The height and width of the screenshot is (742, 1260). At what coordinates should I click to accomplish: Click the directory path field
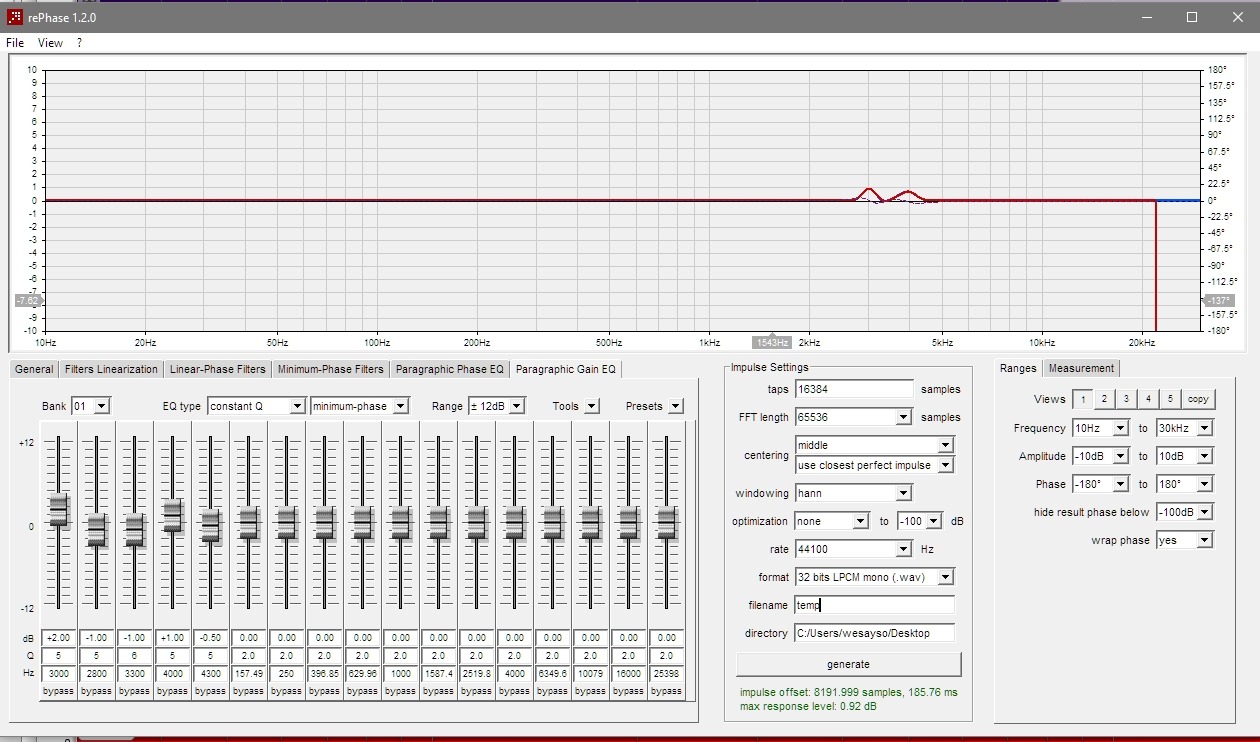pyautogui.click(x=874, y=633)
